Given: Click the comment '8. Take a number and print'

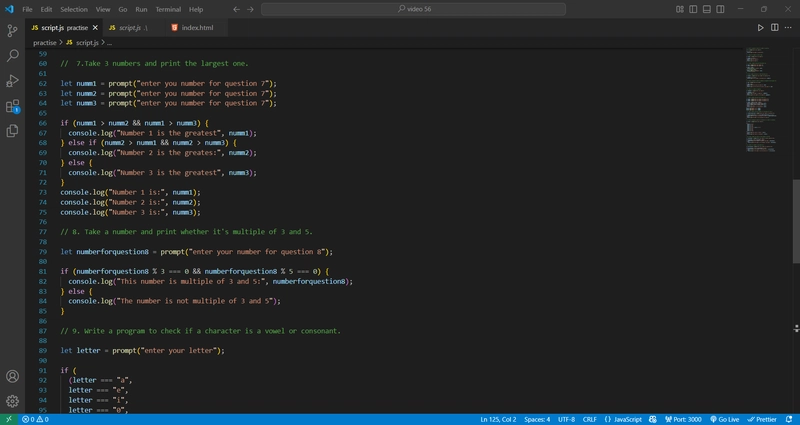Looking at the screenshot, I should (186, 232).
